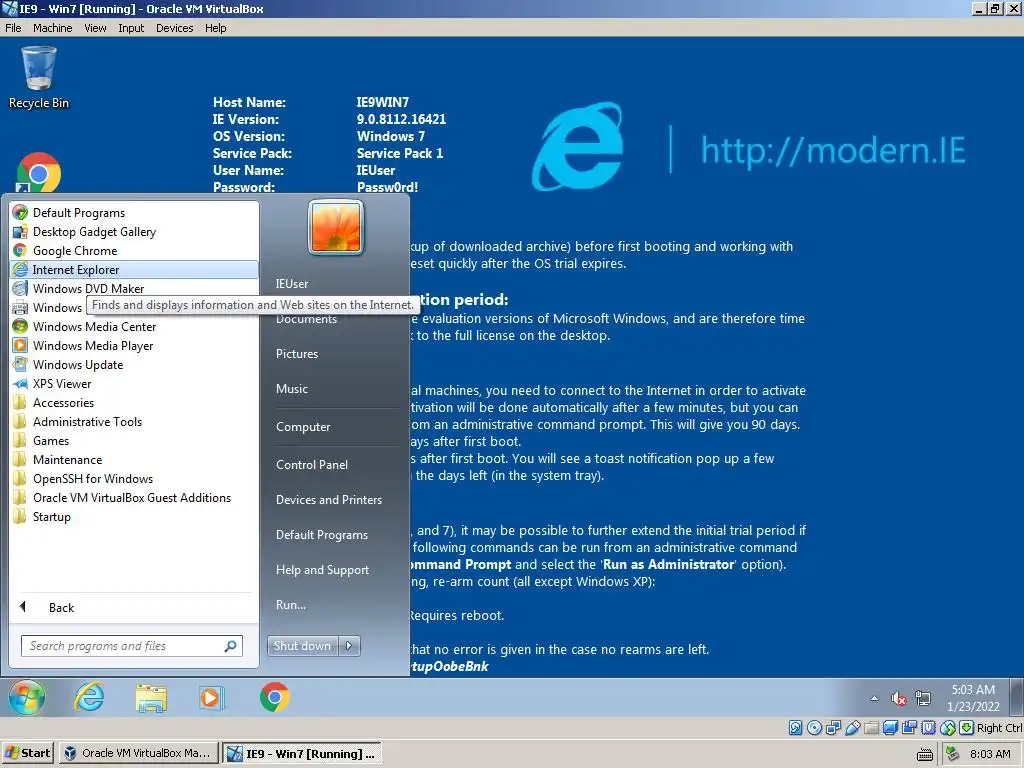Launch Internet Explorer from the guest taskbar

point(89,697)
